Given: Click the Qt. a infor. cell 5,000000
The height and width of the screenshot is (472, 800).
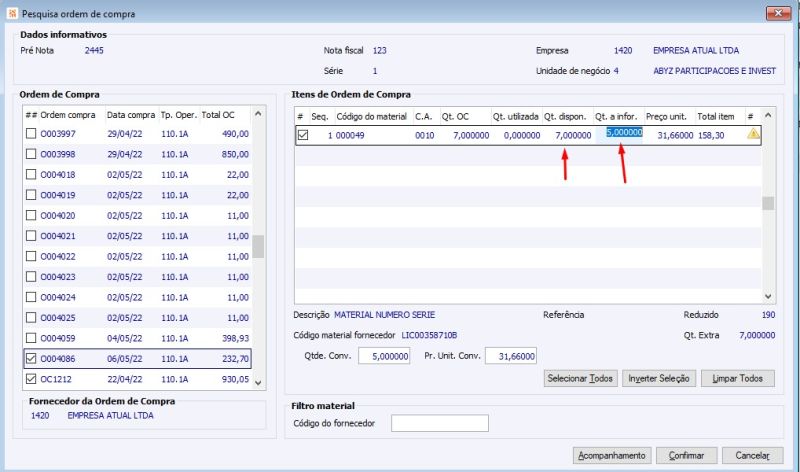Looking at the screenshot, I should click(624, 133).
